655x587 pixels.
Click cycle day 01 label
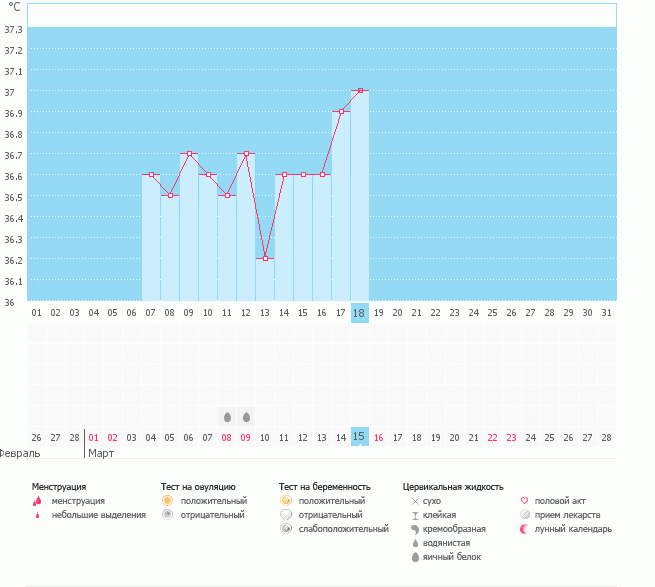pyautogui.click(x=36, y=313)
